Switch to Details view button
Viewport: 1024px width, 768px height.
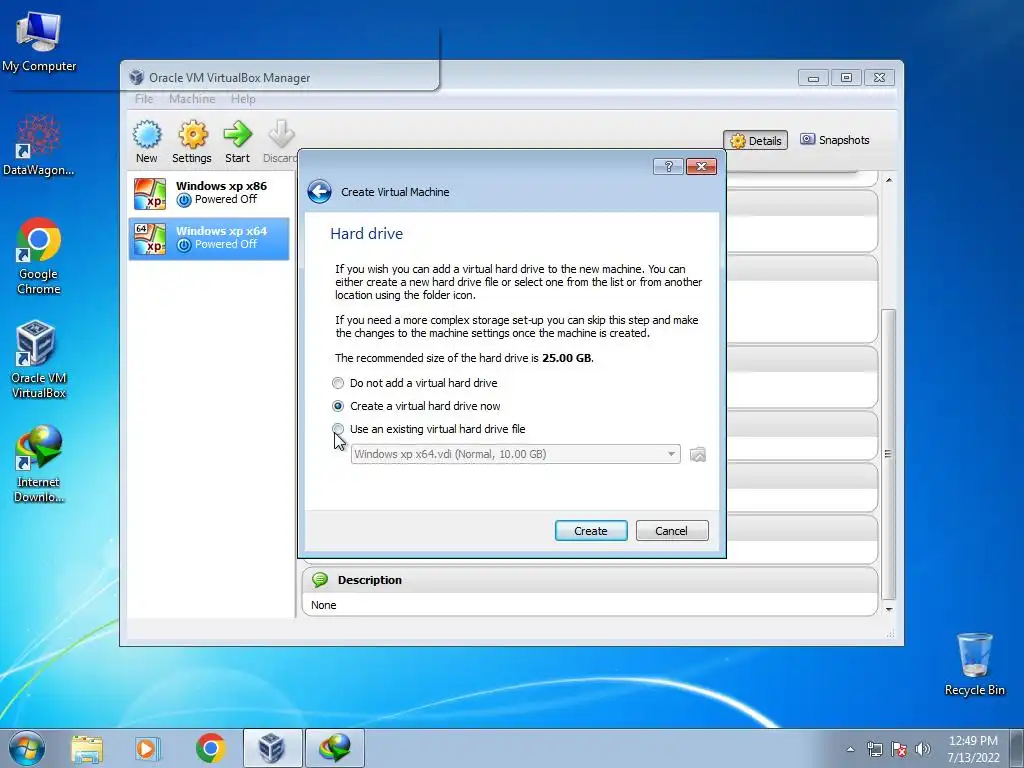point(756,140)
